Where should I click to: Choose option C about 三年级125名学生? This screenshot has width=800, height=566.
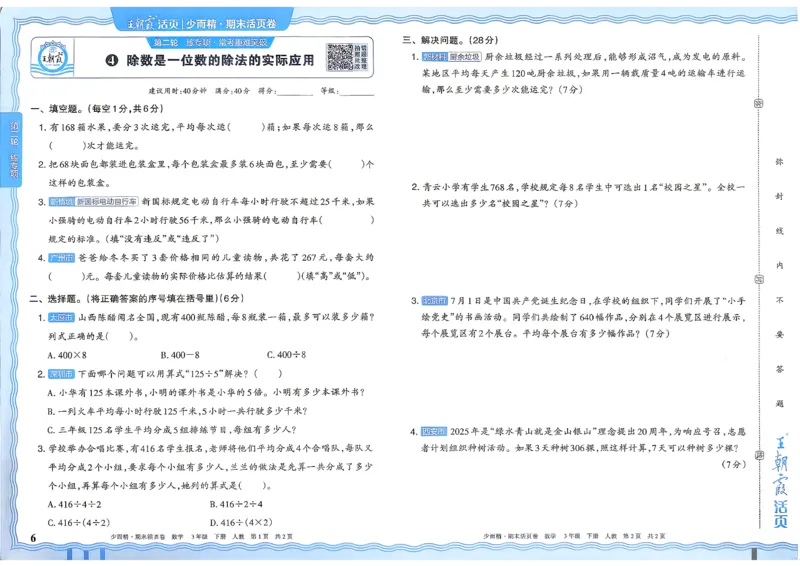click(x=172, y=430)
